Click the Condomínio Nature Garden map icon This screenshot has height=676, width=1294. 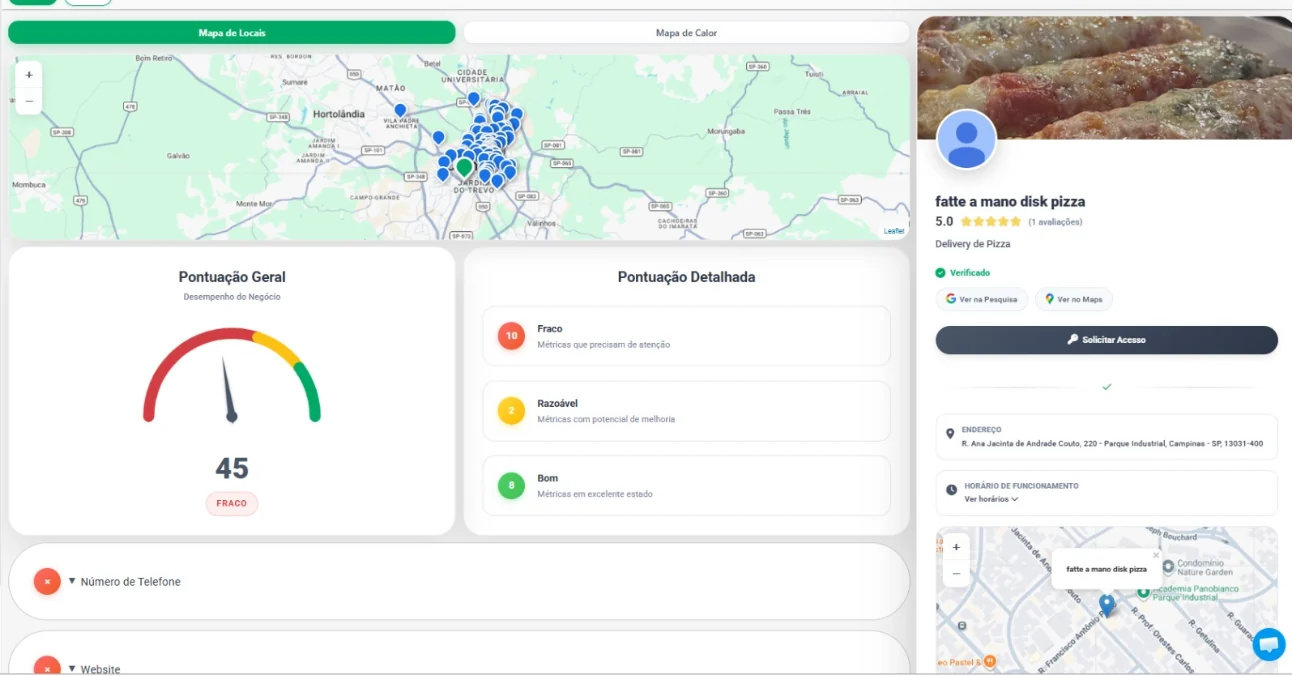point(1168,566)
